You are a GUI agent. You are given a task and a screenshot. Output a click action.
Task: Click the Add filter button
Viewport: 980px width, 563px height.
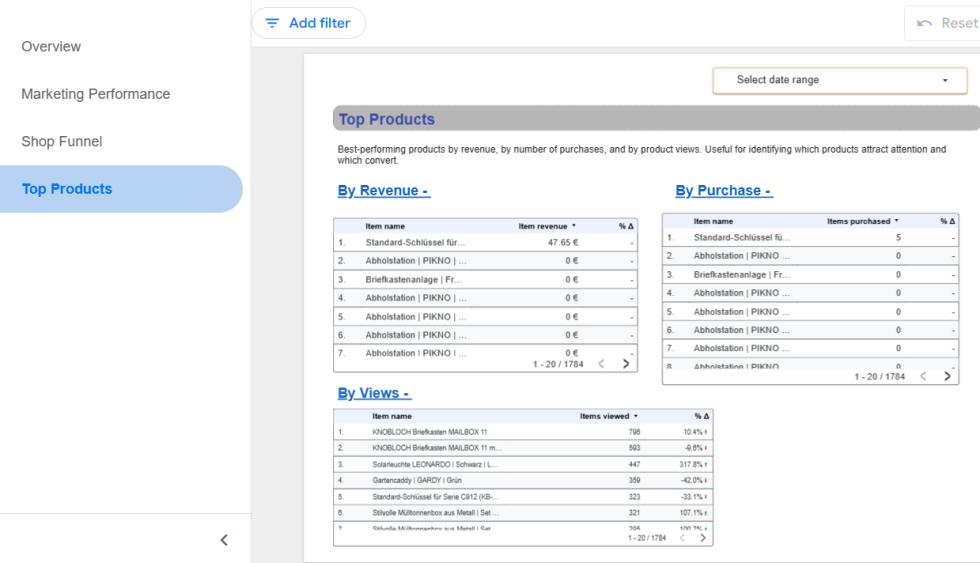[x=309, y=23]
